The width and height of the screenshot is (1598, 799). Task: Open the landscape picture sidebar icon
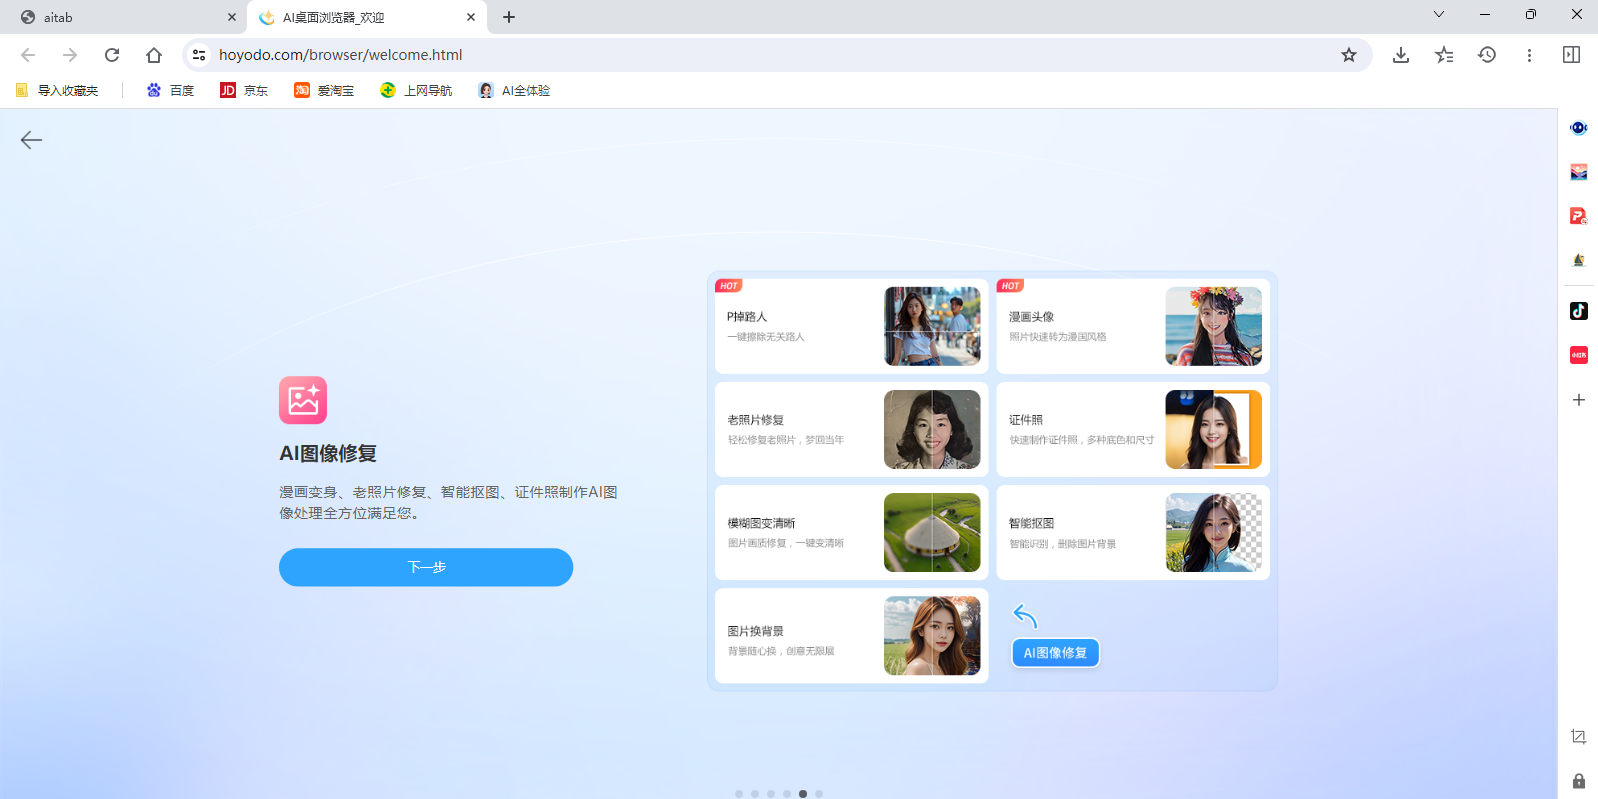click(1578, 172)
